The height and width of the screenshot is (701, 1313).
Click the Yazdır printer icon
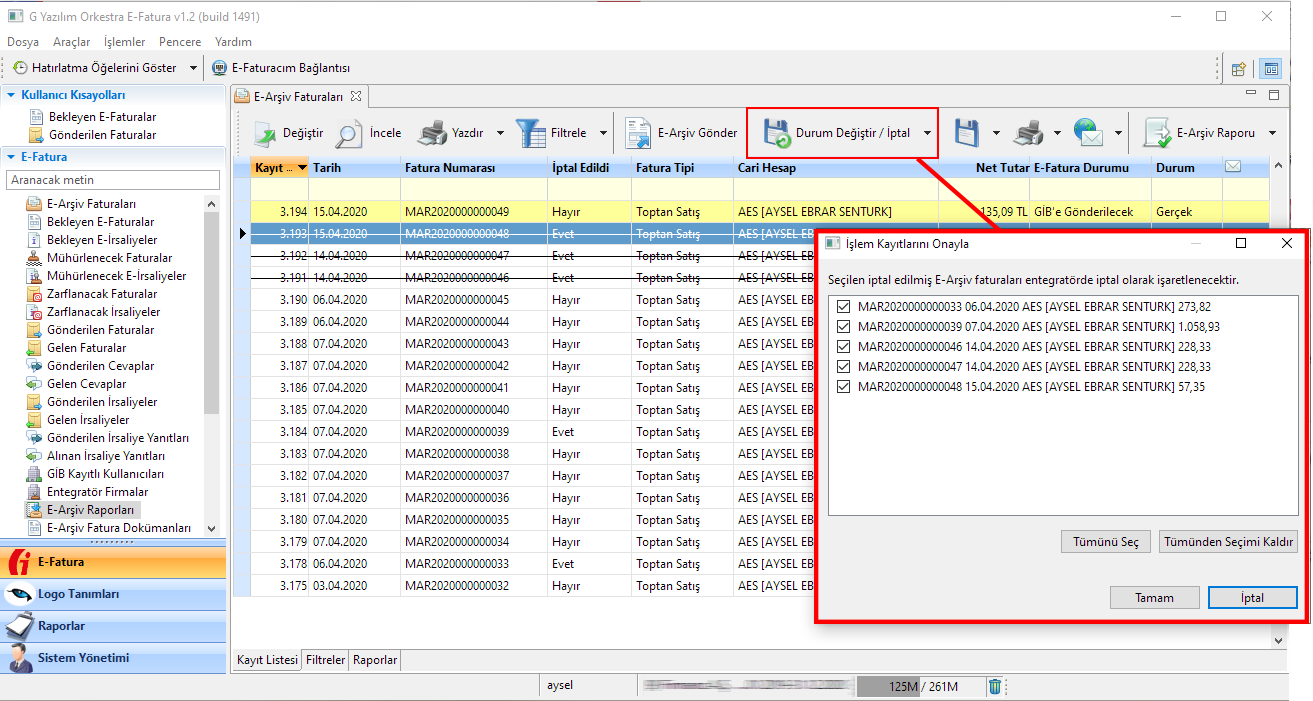click(x=432, y=133)
